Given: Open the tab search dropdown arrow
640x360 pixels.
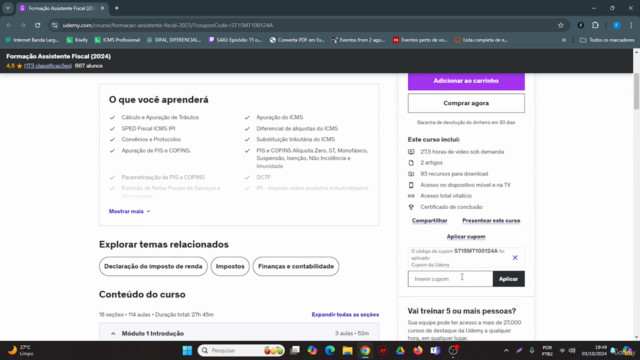Looking at the screenshot, I should 8,8.
